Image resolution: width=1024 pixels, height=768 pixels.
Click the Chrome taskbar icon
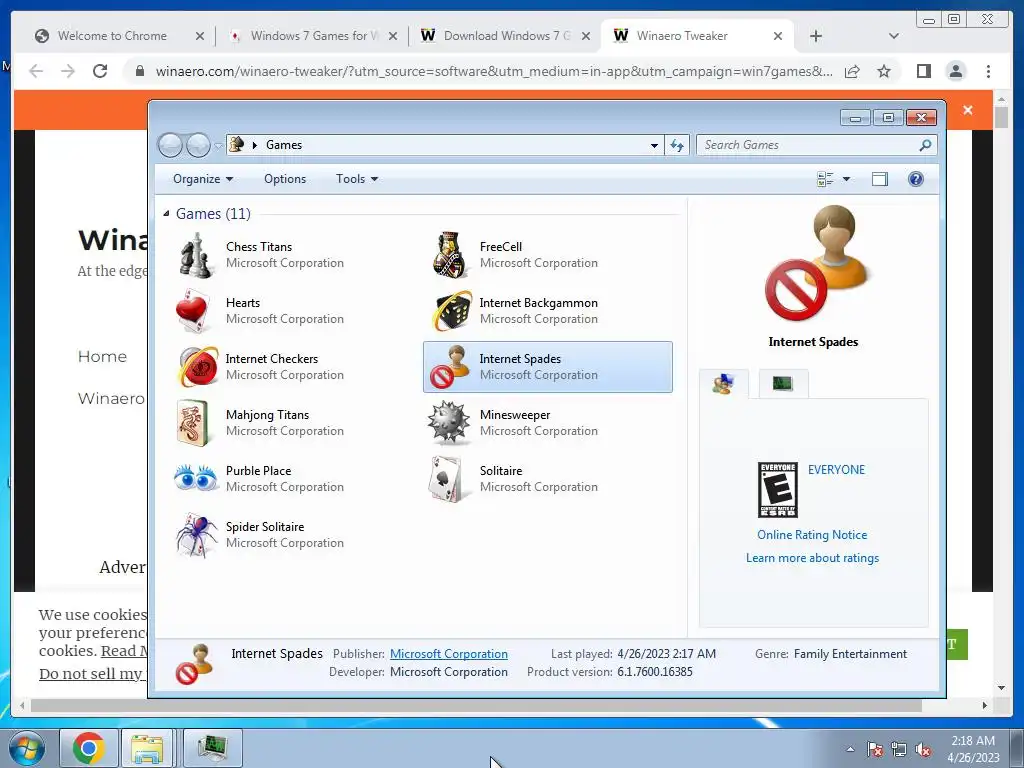[x=89, y=748]
